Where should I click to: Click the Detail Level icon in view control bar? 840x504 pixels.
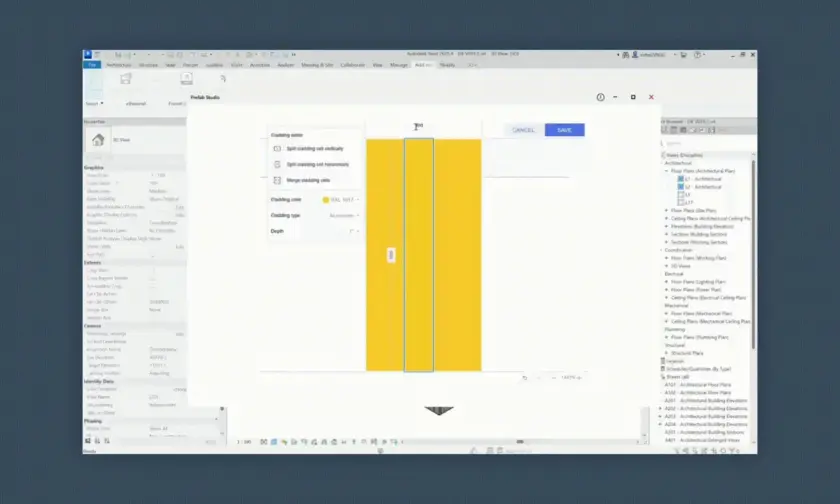264,442
